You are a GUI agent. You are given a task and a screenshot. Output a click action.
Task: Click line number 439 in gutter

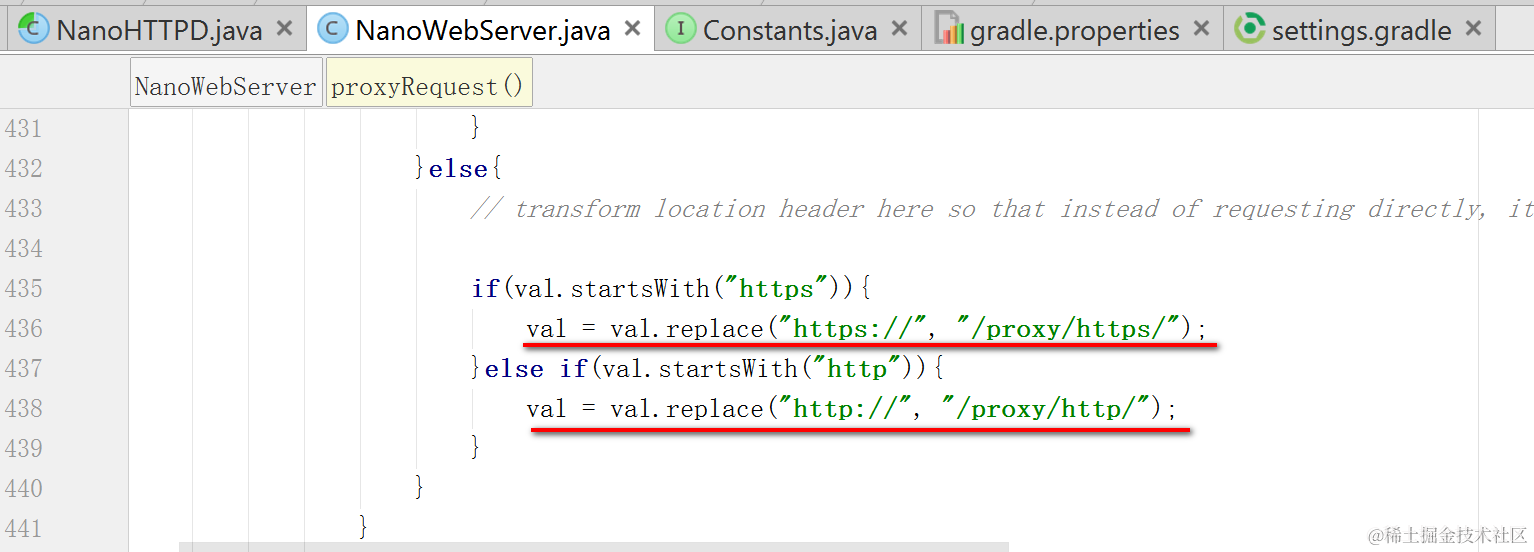(23, 448)
